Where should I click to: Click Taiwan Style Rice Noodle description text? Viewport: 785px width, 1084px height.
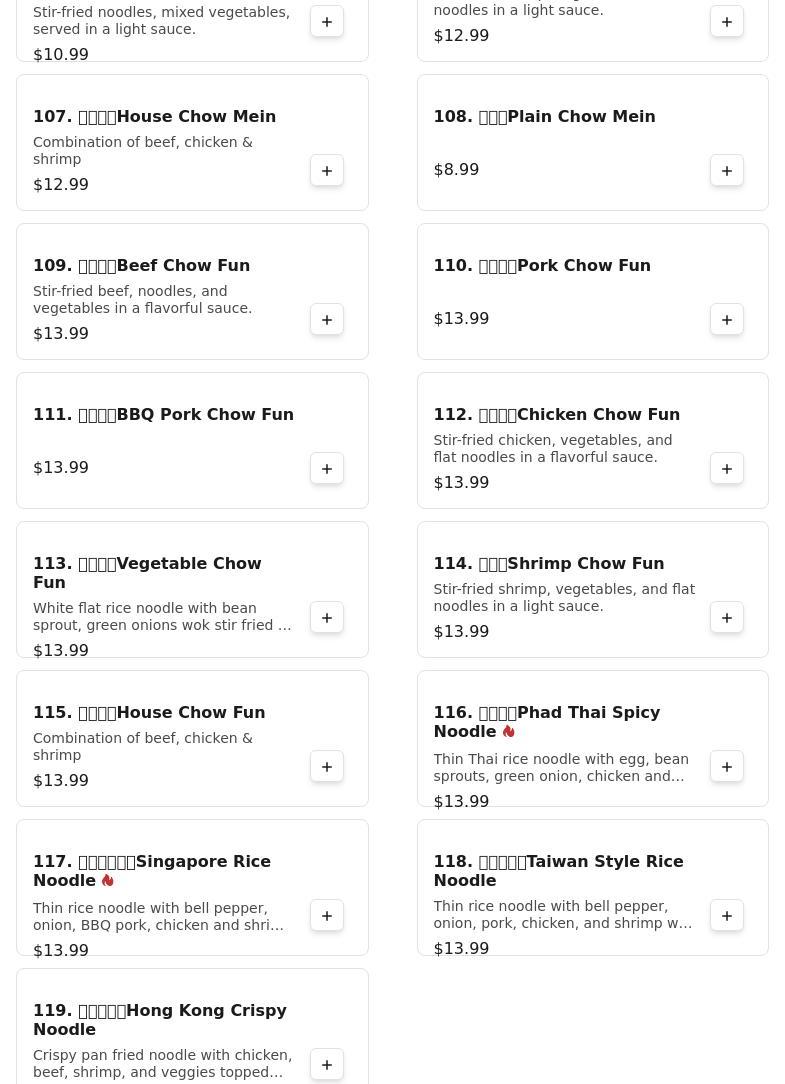[562, 915]
